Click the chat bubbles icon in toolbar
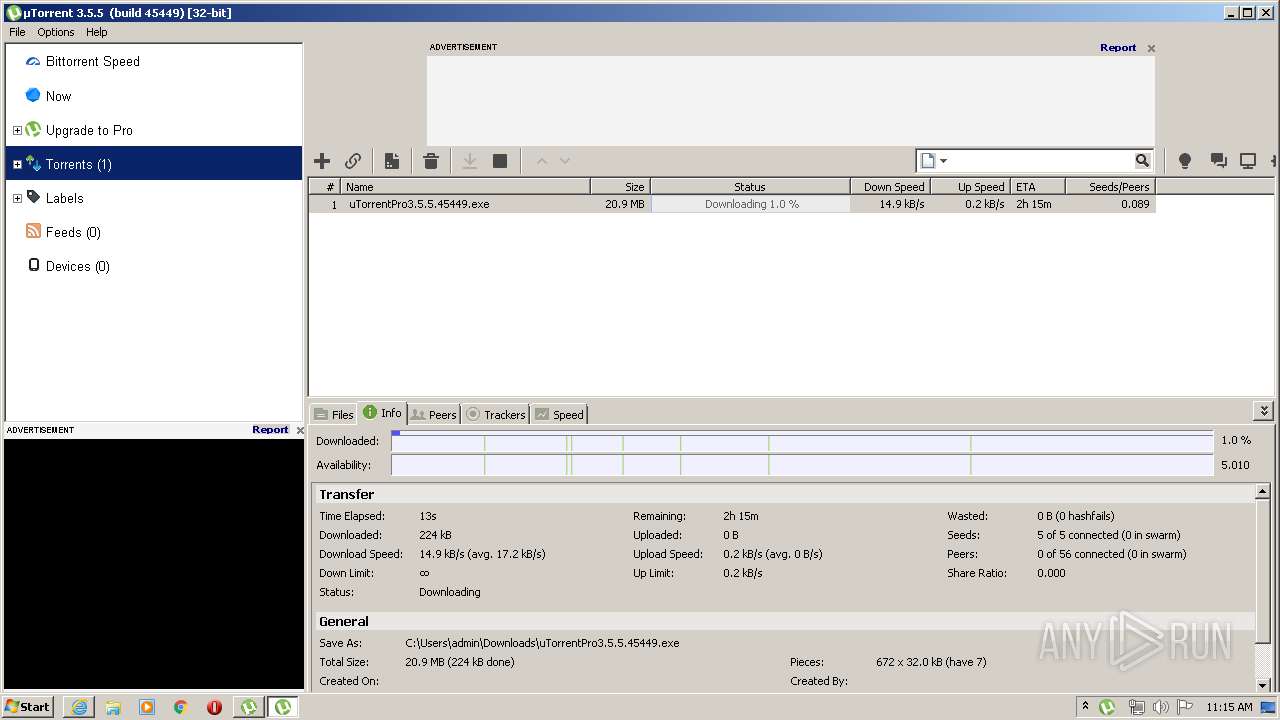The image size is (1280, 720). [1218, 161]
